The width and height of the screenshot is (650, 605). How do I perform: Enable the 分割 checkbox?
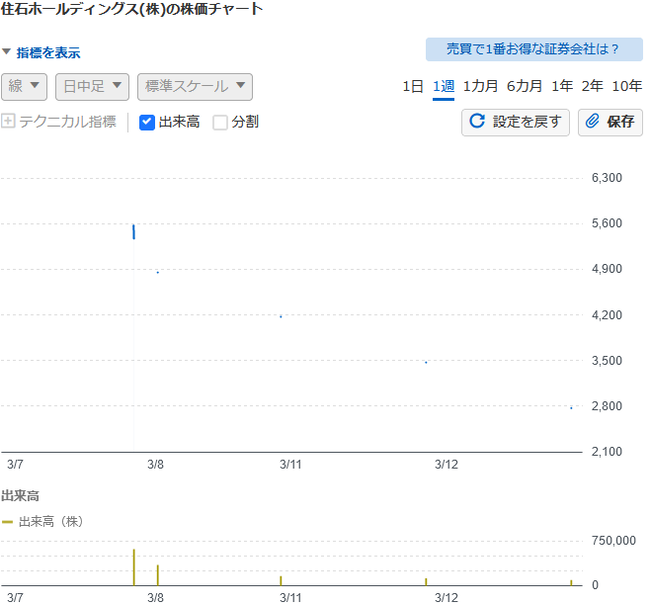click(222, 123)
